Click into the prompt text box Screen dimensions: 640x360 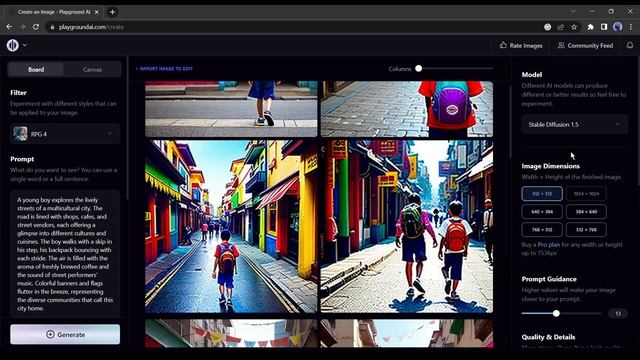[x=65, y=253]
